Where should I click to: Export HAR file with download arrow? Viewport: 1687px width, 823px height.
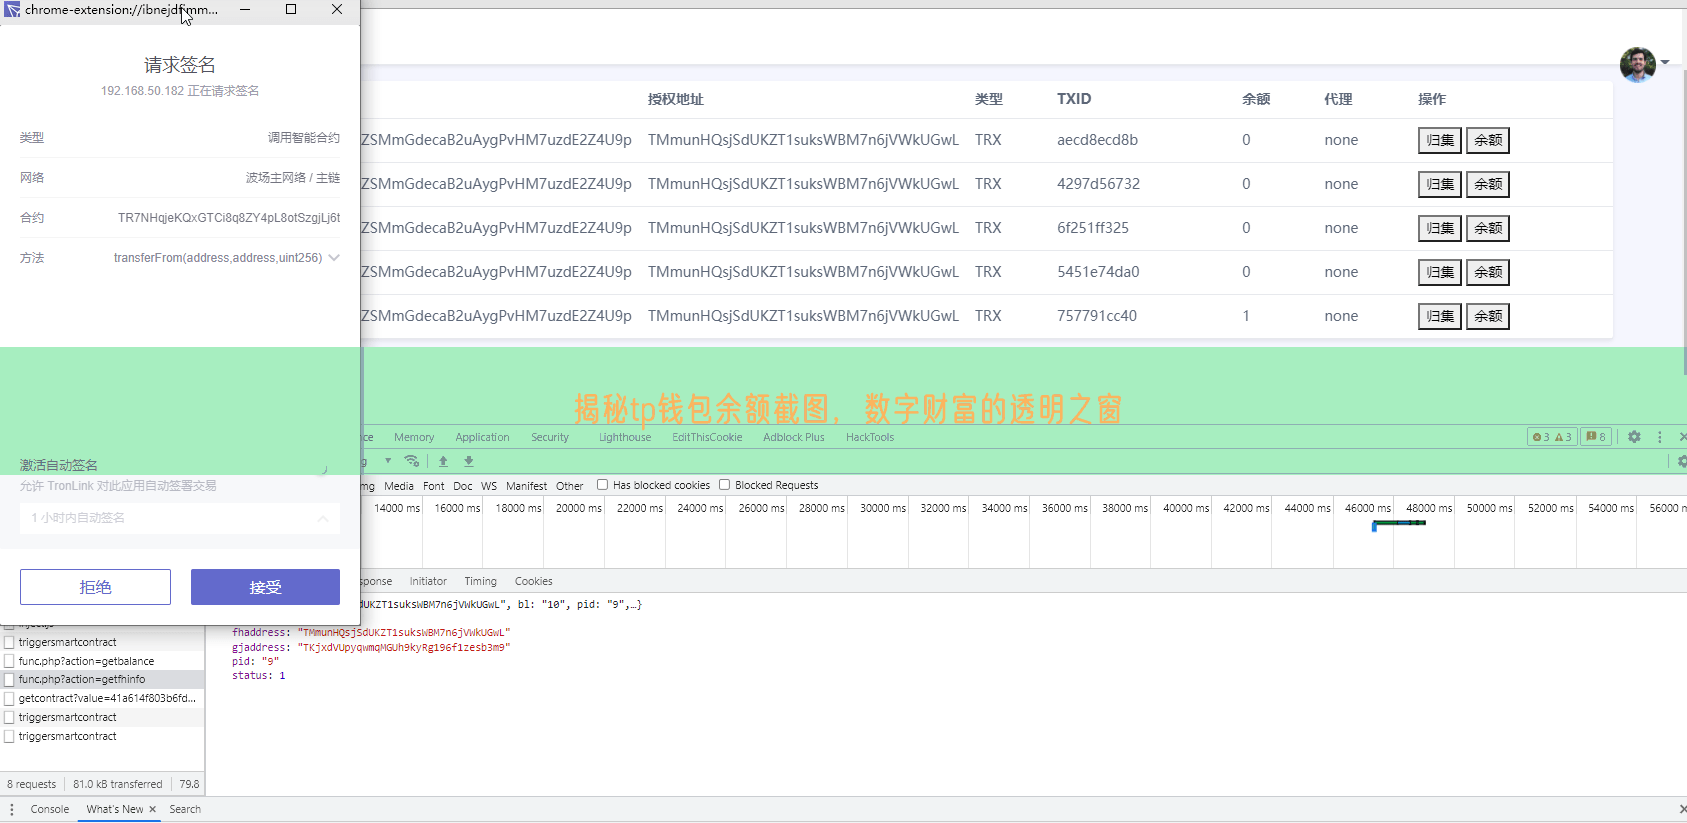(469, 461)
